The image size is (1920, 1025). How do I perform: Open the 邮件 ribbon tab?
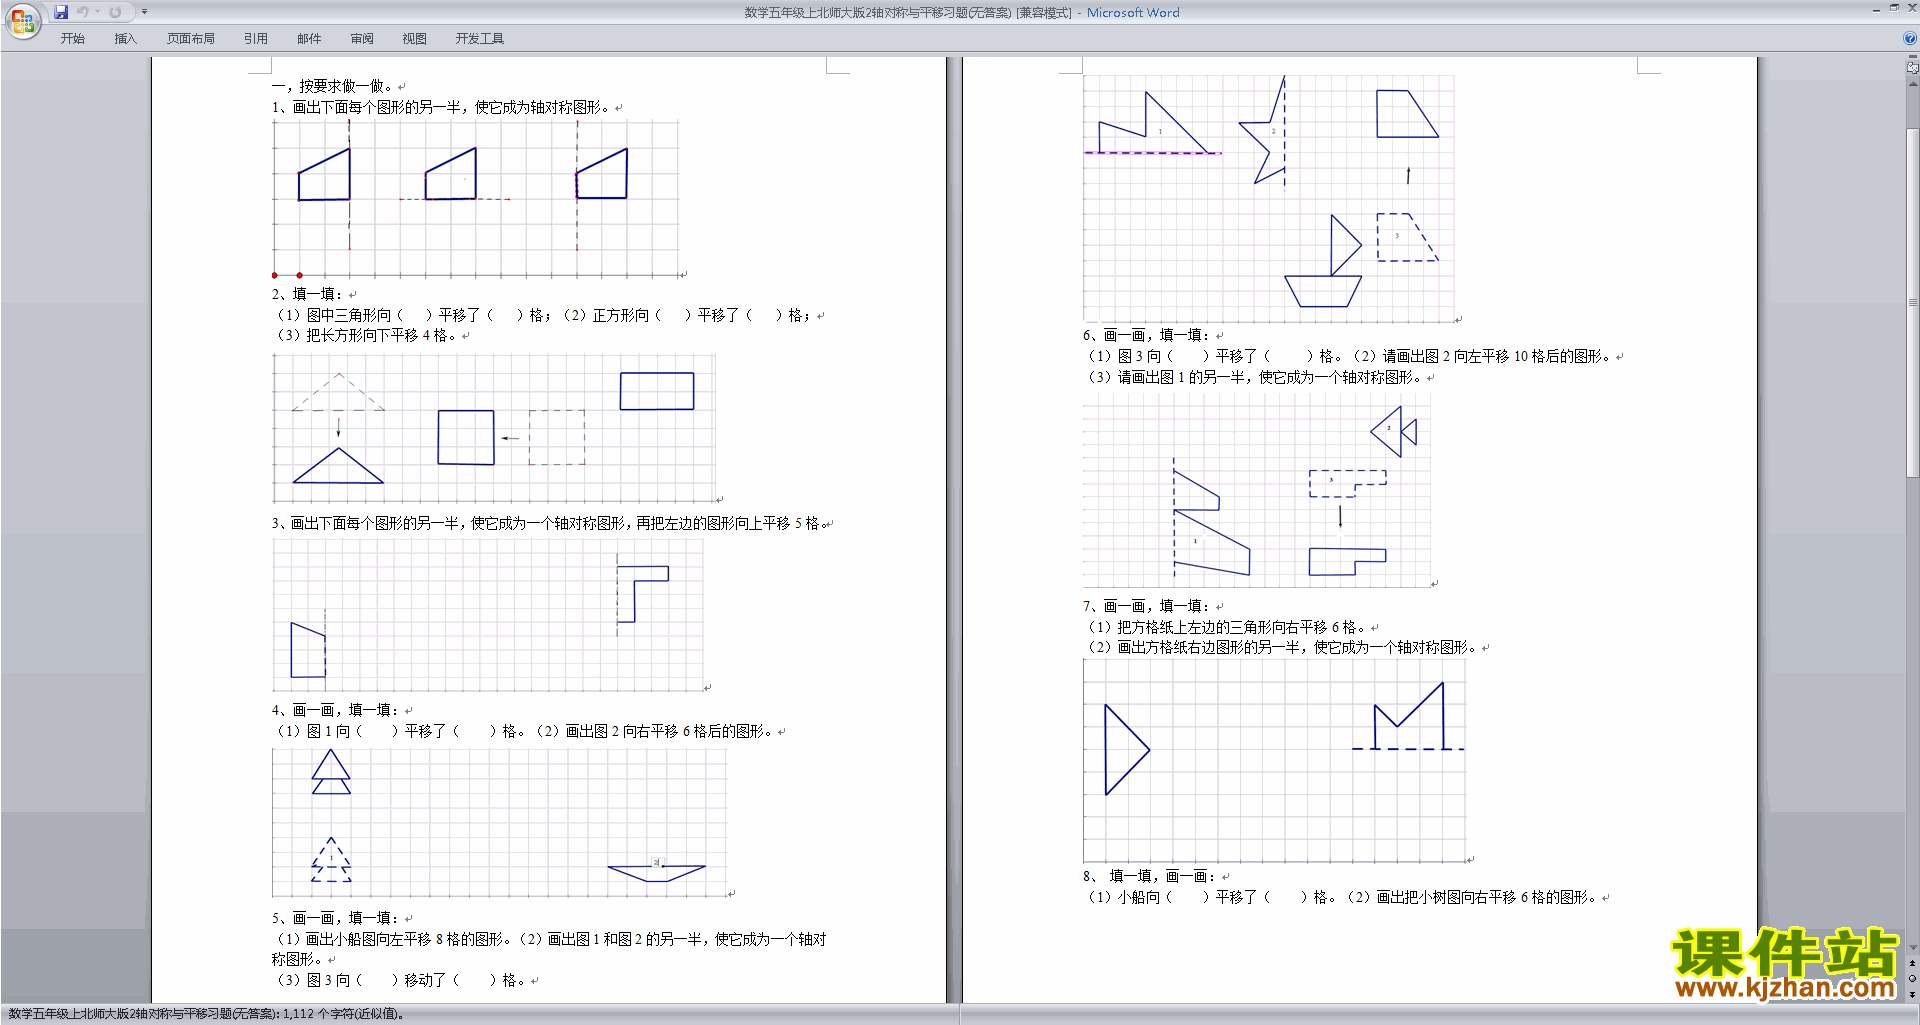(x=309, y=39)
